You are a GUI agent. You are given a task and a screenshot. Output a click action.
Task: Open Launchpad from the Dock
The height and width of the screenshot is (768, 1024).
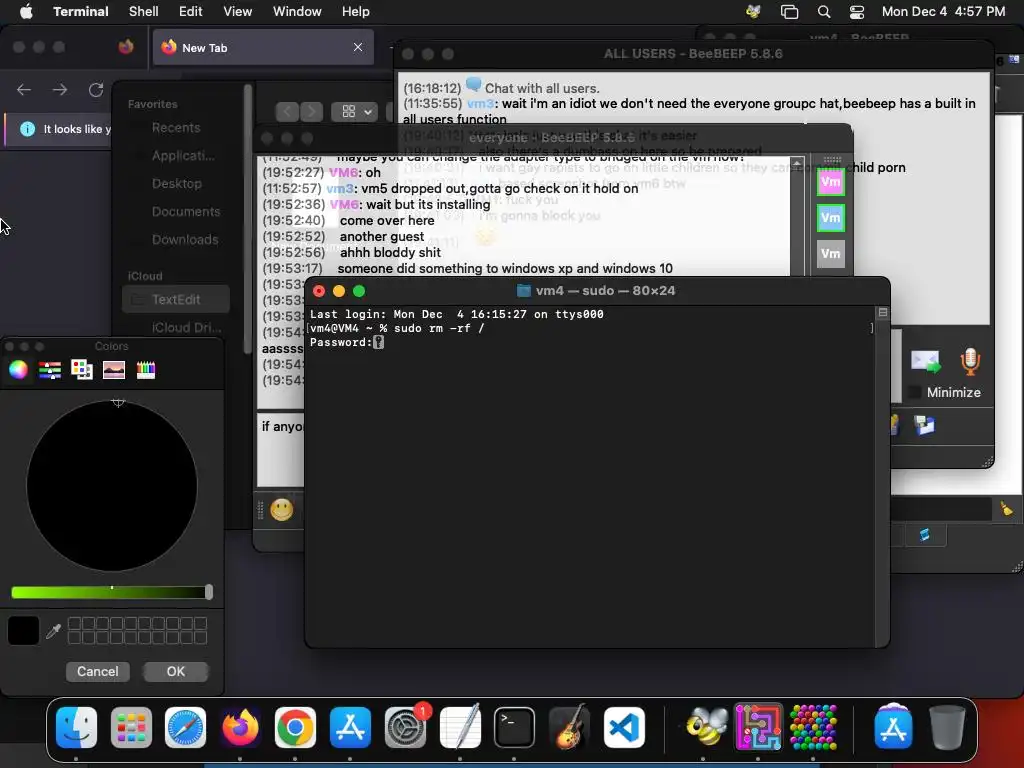point(131,727)
